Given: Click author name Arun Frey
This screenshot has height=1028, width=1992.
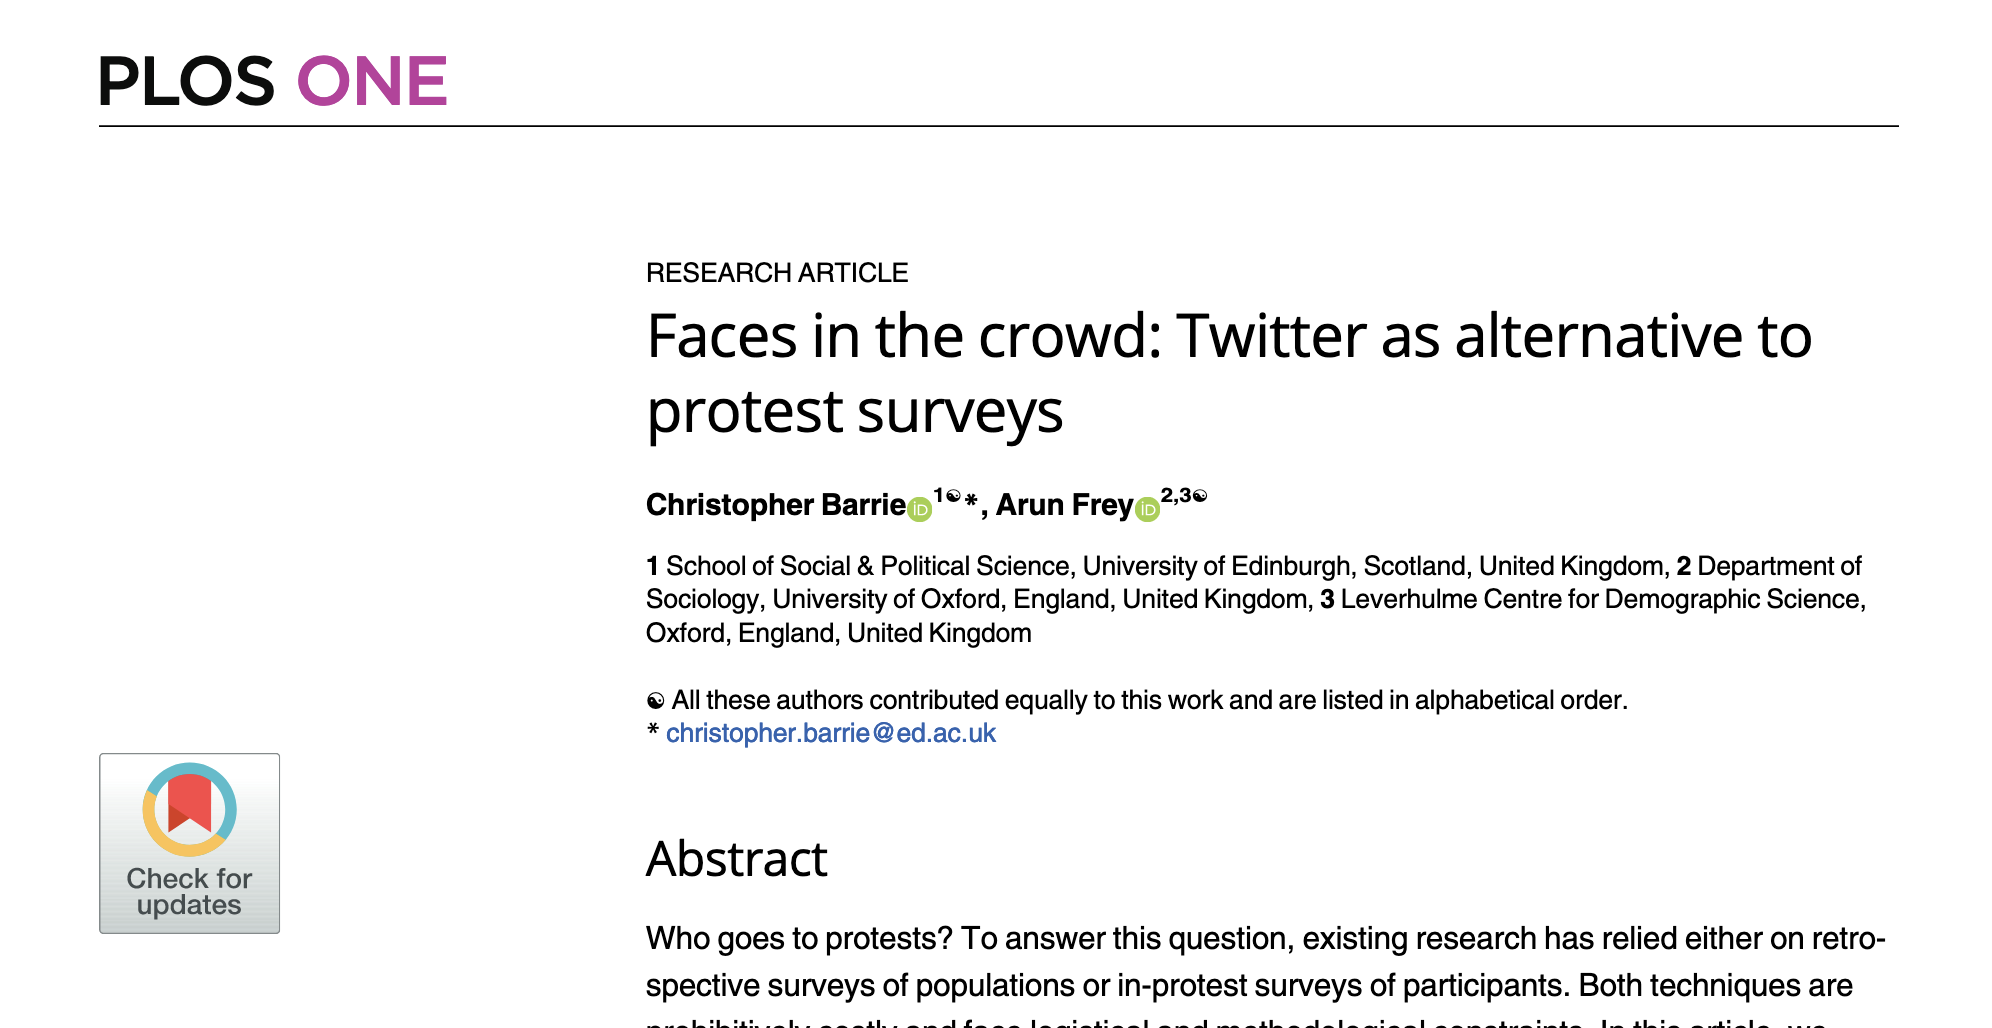Looking at the screenshot, I should pos(1064,505).
